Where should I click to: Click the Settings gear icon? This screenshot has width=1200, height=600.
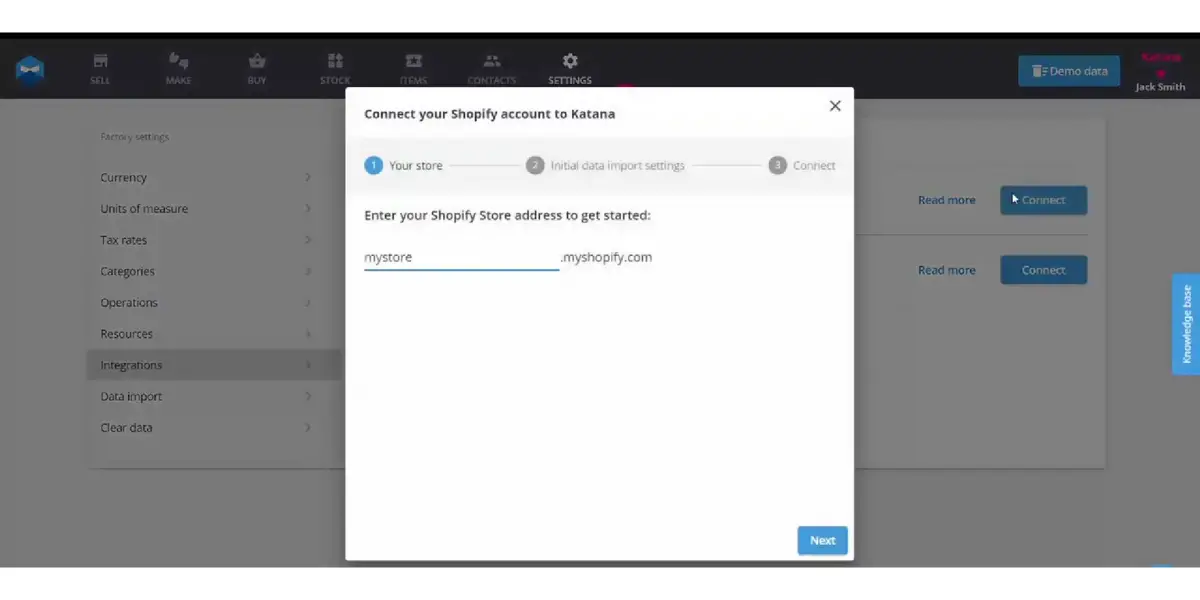coord(570,61)
